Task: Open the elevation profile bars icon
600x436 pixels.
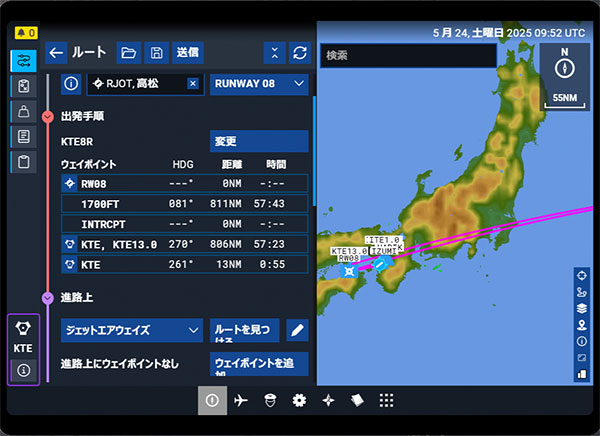Action: pyautogui.click(x=582, y=374)
